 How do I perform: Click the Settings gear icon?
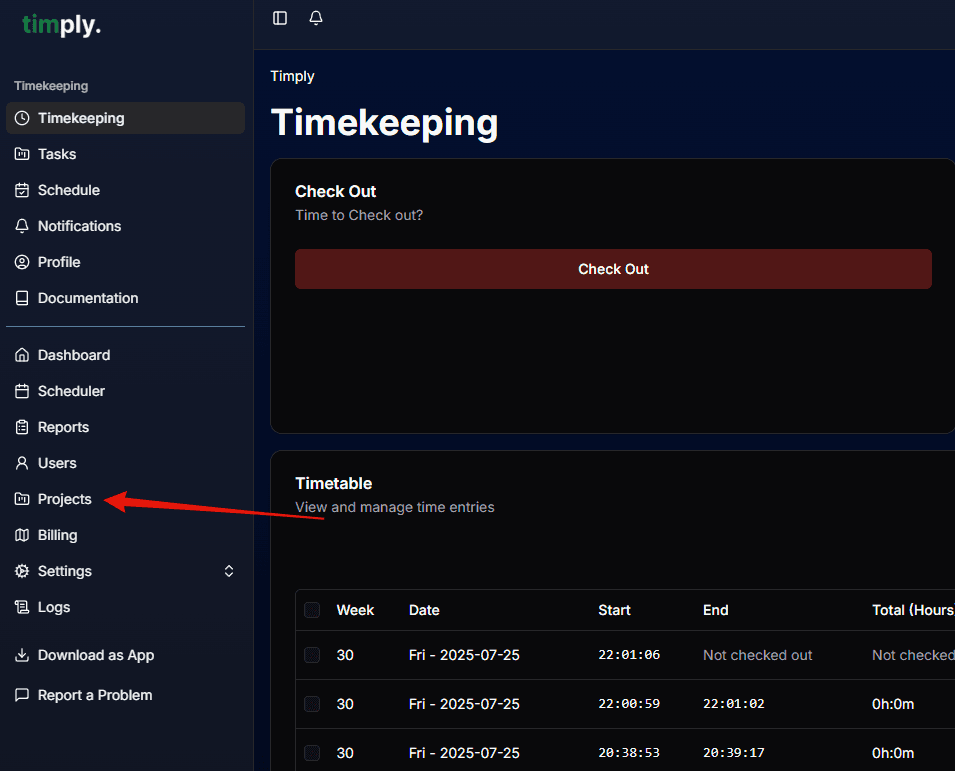pyautogui.click(x=22, y=571)
